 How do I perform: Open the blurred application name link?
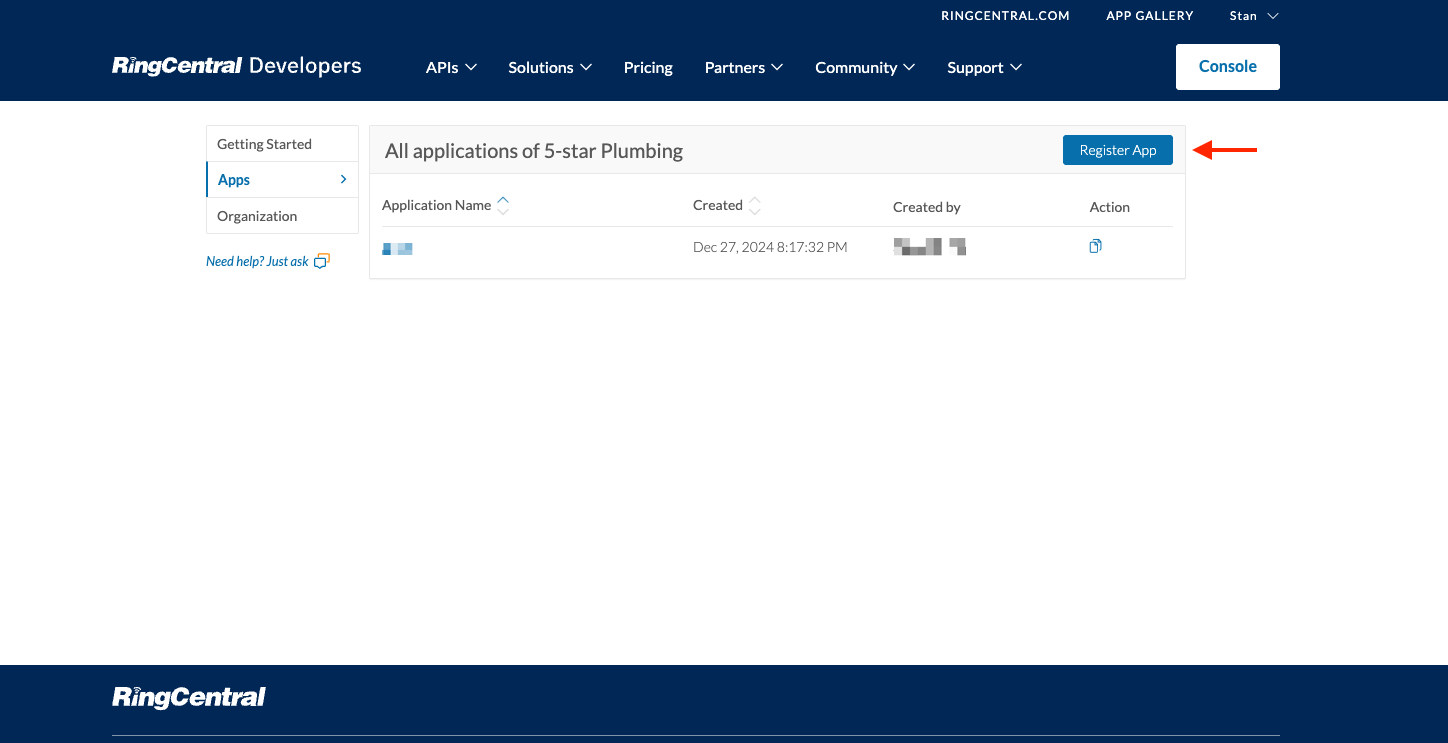pos(397,248)
